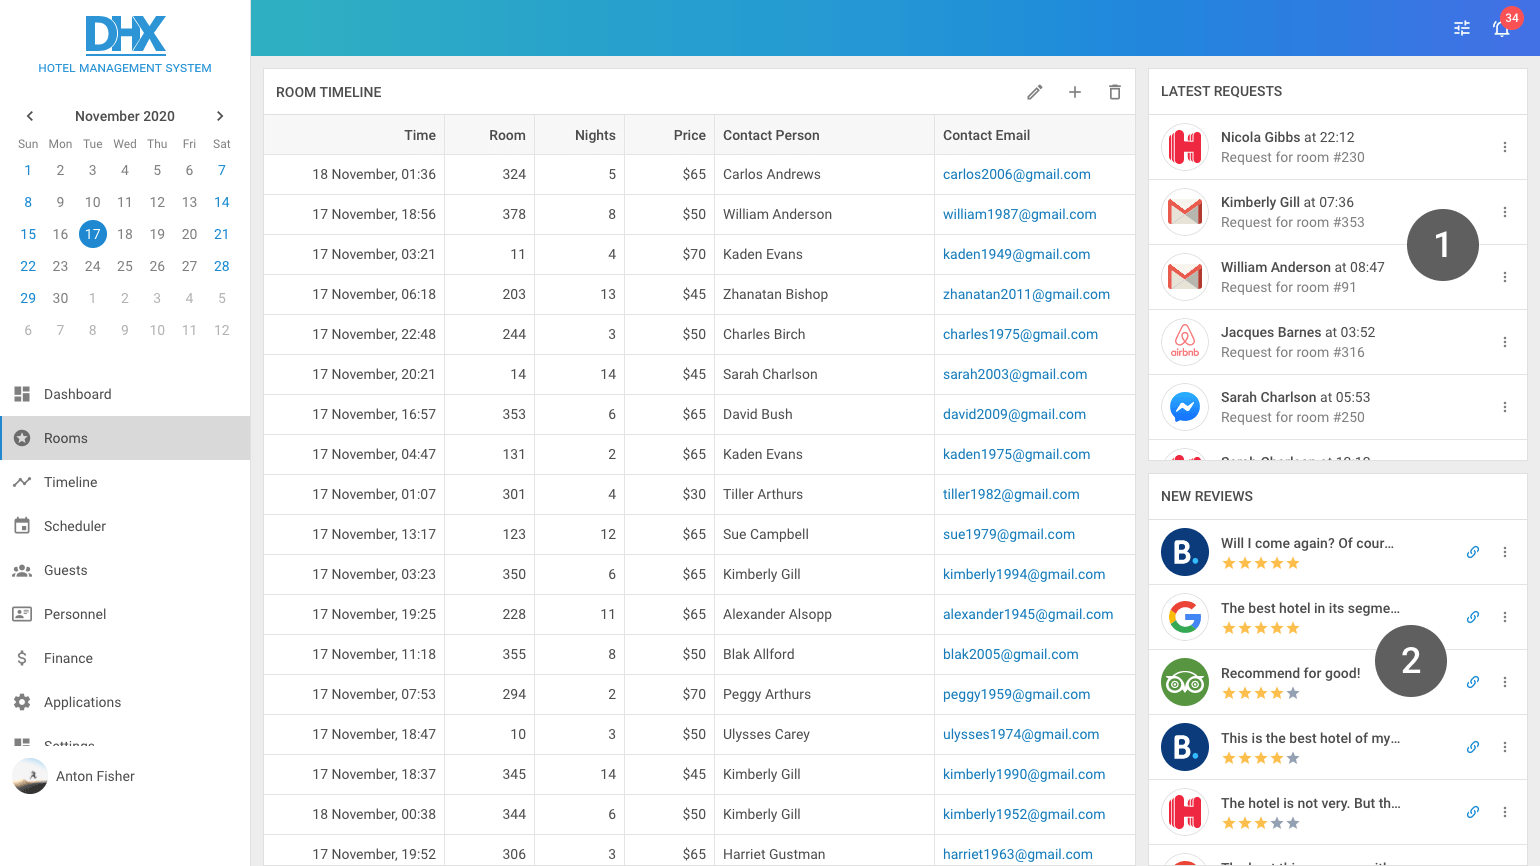The image size is (1540, 866).
Task: Open notifications via the bell icon
Action: pos(1501,30)
